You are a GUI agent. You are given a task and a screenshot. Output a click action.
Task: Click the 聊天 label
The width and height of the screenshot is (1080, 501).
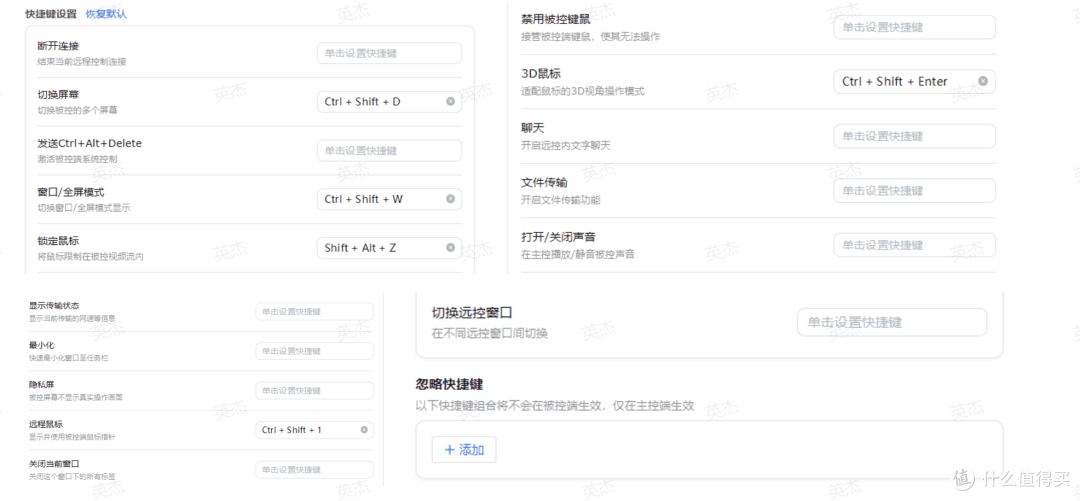[533, 128]
